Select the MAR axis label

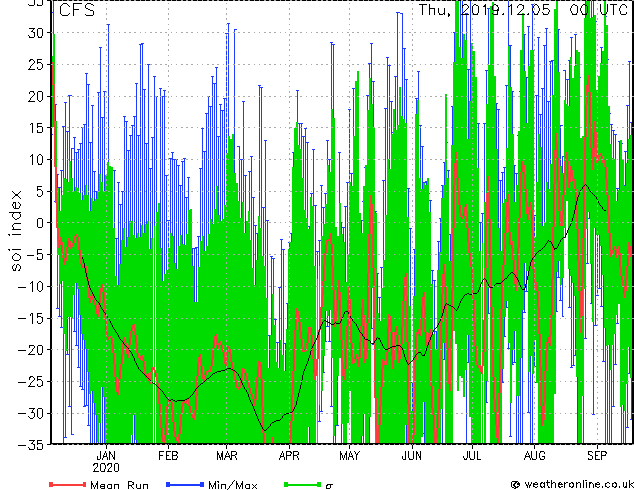pos(227,456)
